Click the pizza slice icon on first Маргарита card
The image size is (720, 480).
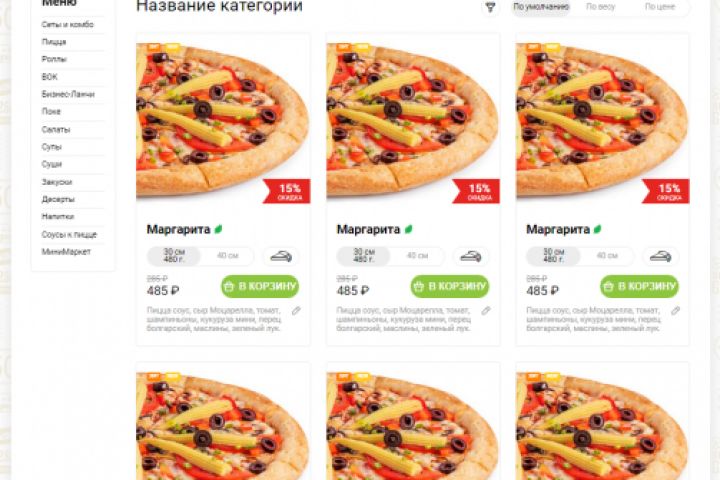click(281, 256)
